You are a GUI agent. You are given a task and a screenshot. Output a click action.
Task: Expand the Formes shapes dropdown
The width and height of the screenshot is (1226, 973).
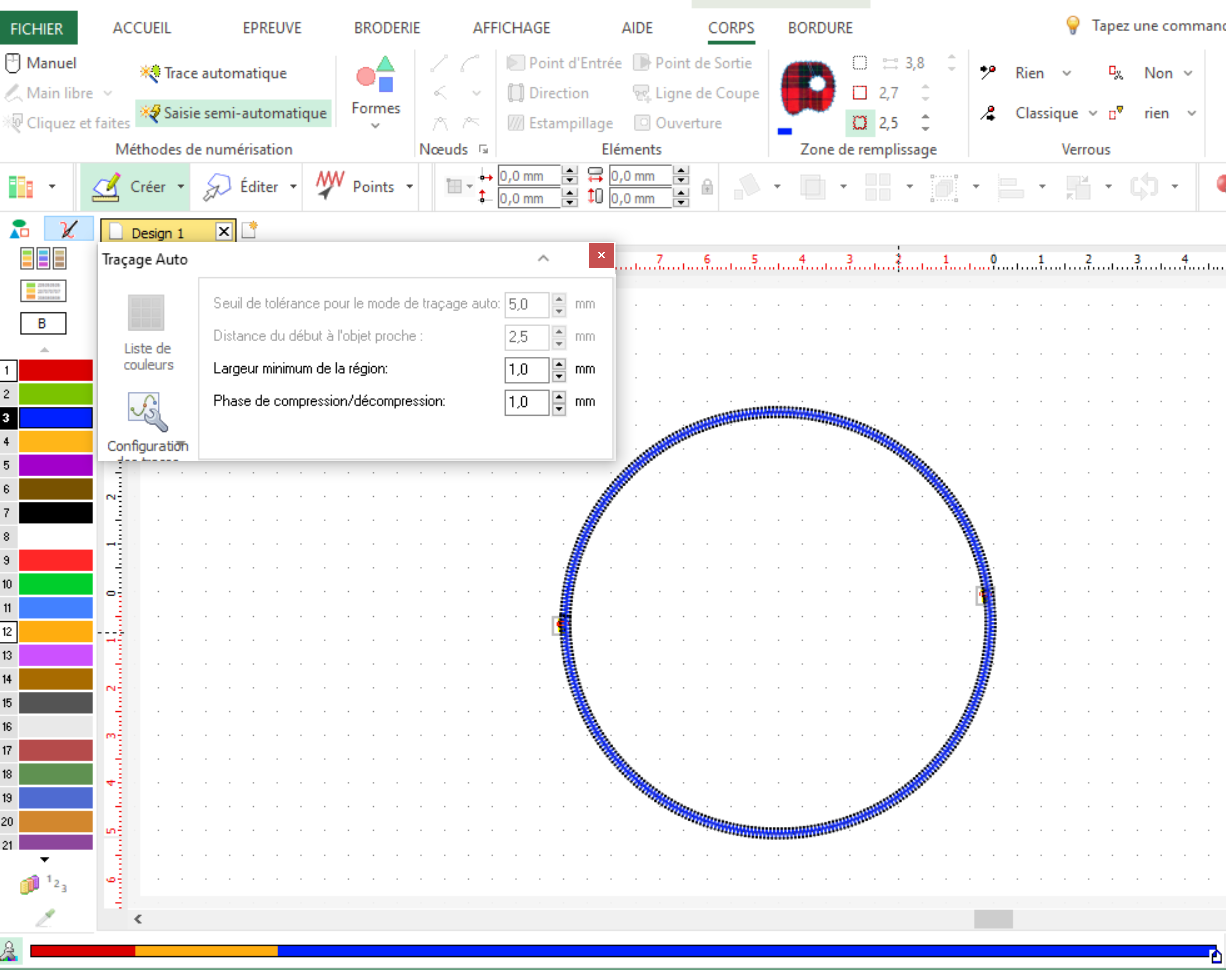[375, 126]
